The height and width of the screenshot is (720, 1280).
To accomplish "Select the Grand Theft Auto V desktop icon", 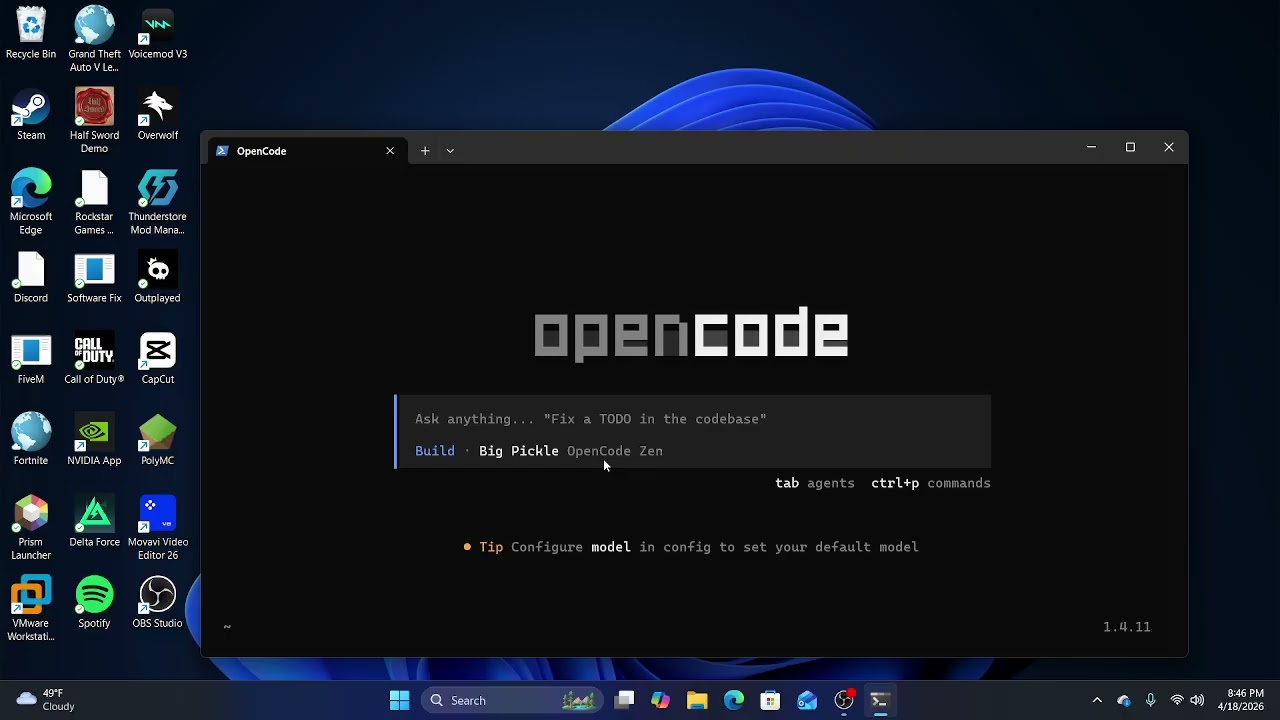I will [94, 39].
